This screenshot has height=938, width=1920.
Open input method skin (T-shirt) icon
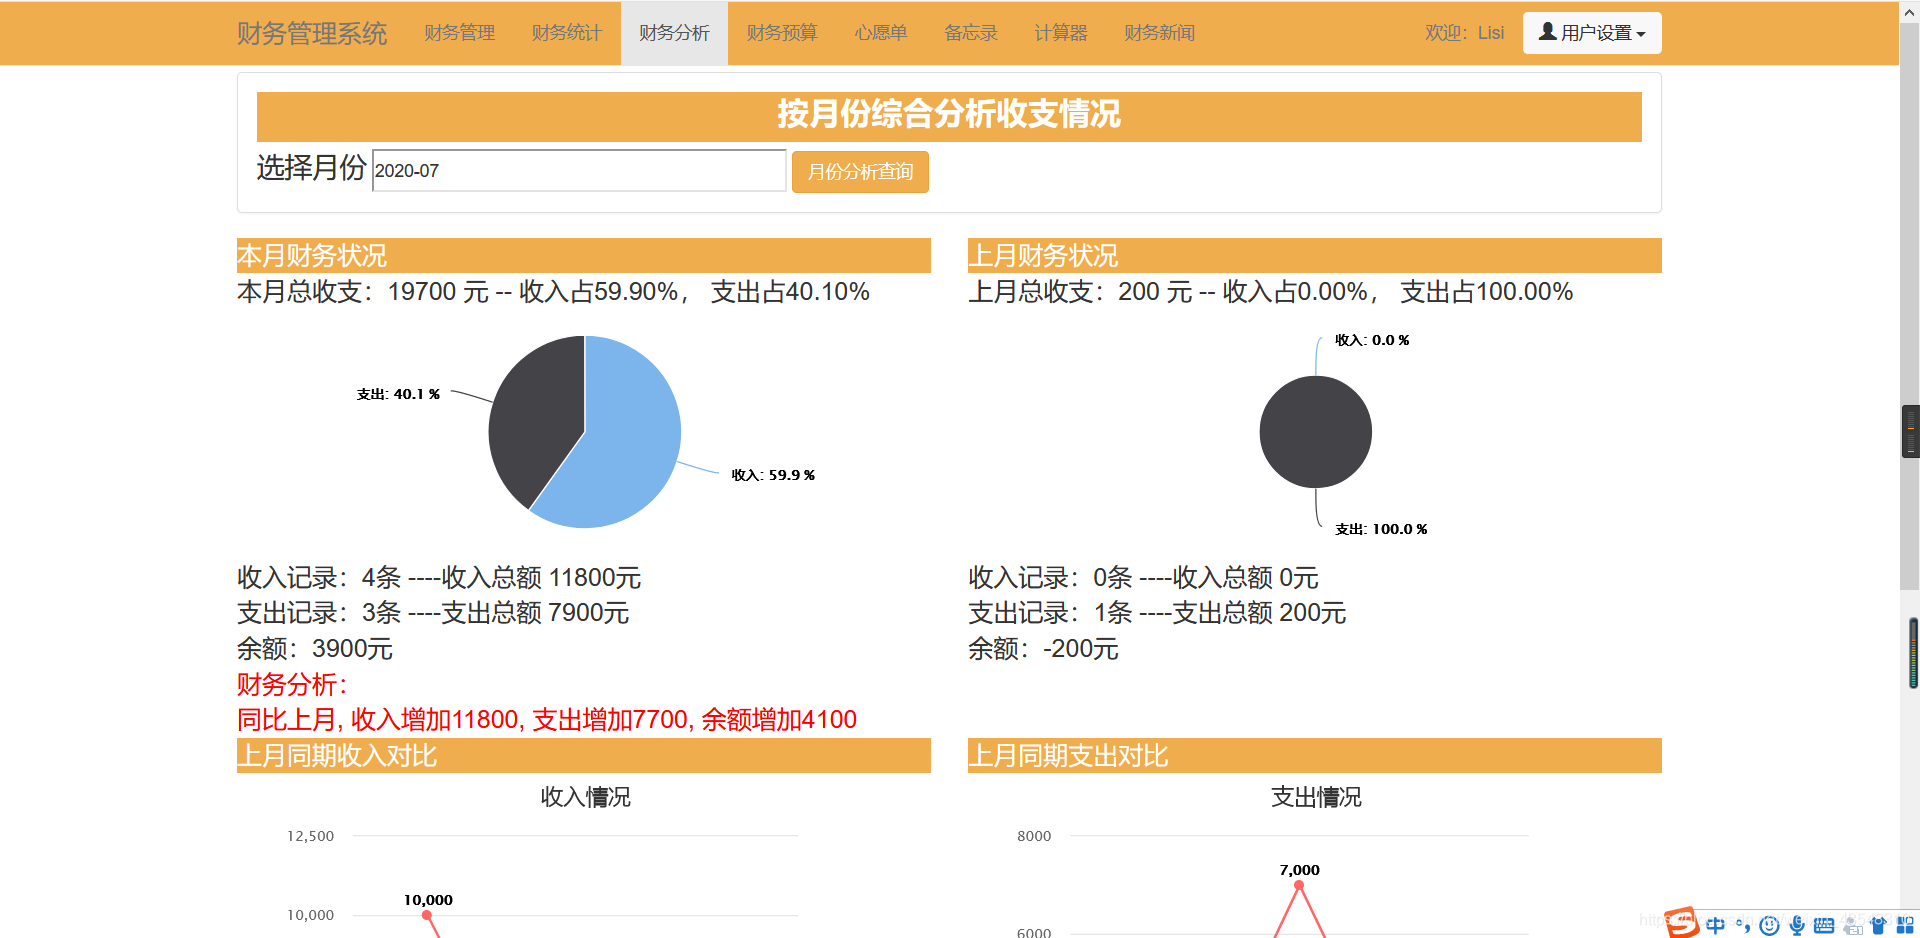tap(1879, 924)
